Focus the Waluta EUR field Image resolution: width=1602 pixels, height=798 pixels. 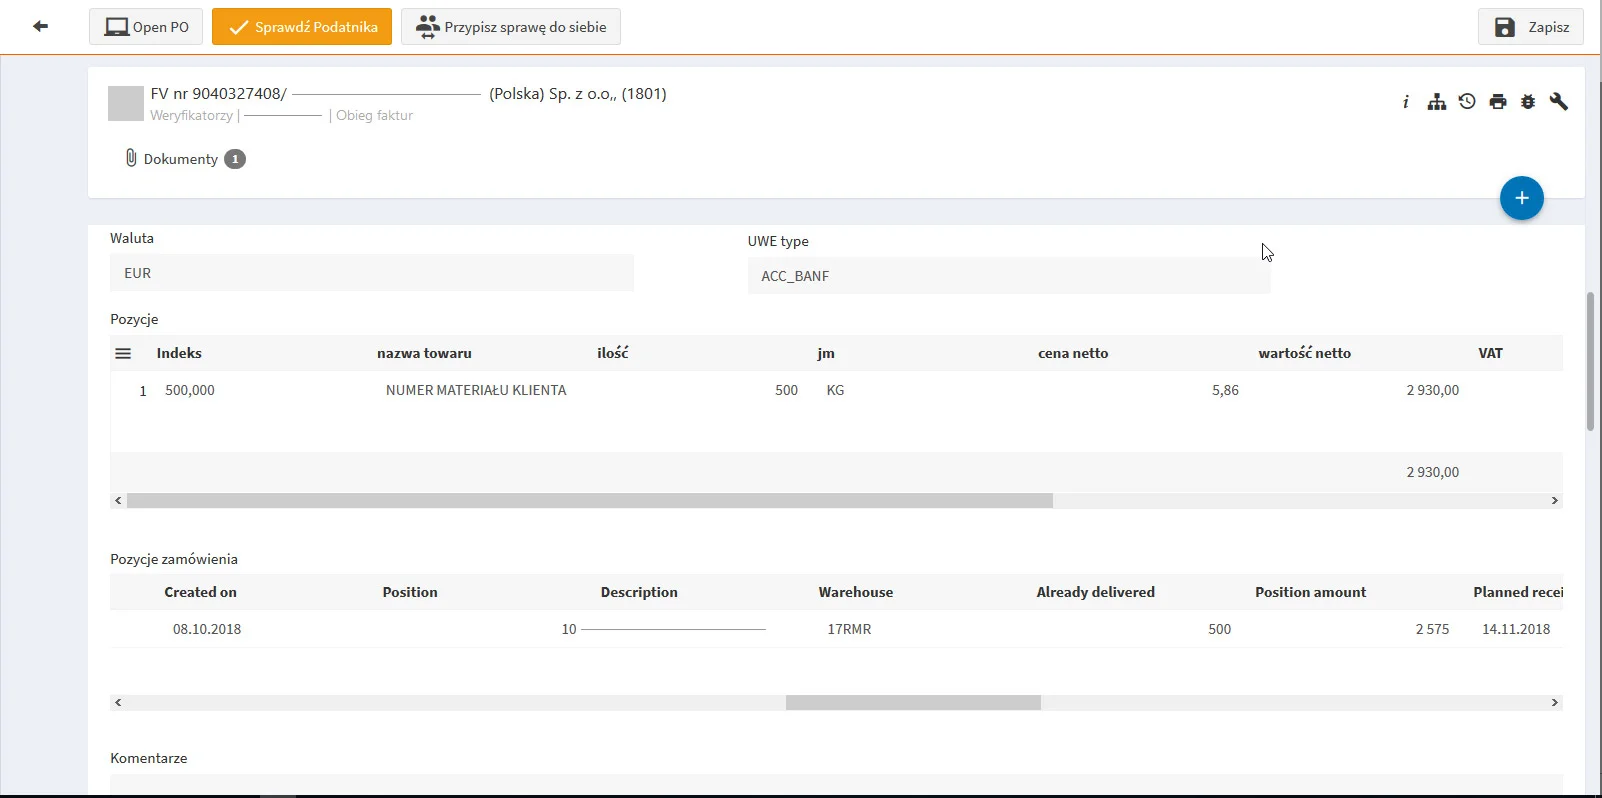(372, 273)
